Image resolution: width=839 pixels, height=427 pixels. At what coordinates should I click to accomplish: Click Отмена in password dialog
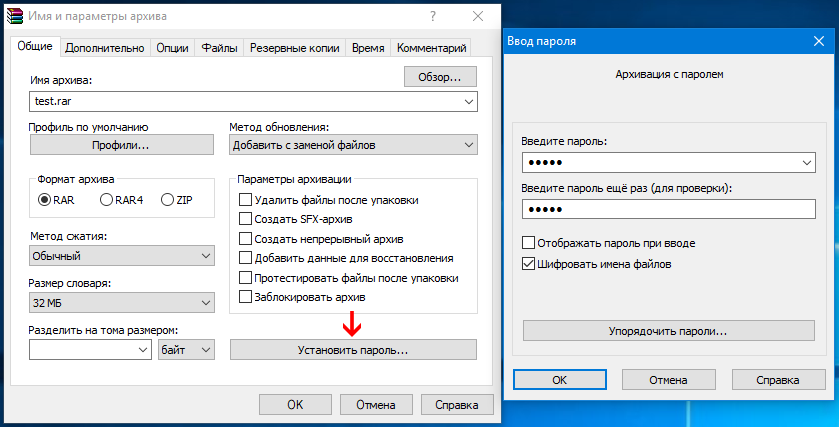pos(668,380)
